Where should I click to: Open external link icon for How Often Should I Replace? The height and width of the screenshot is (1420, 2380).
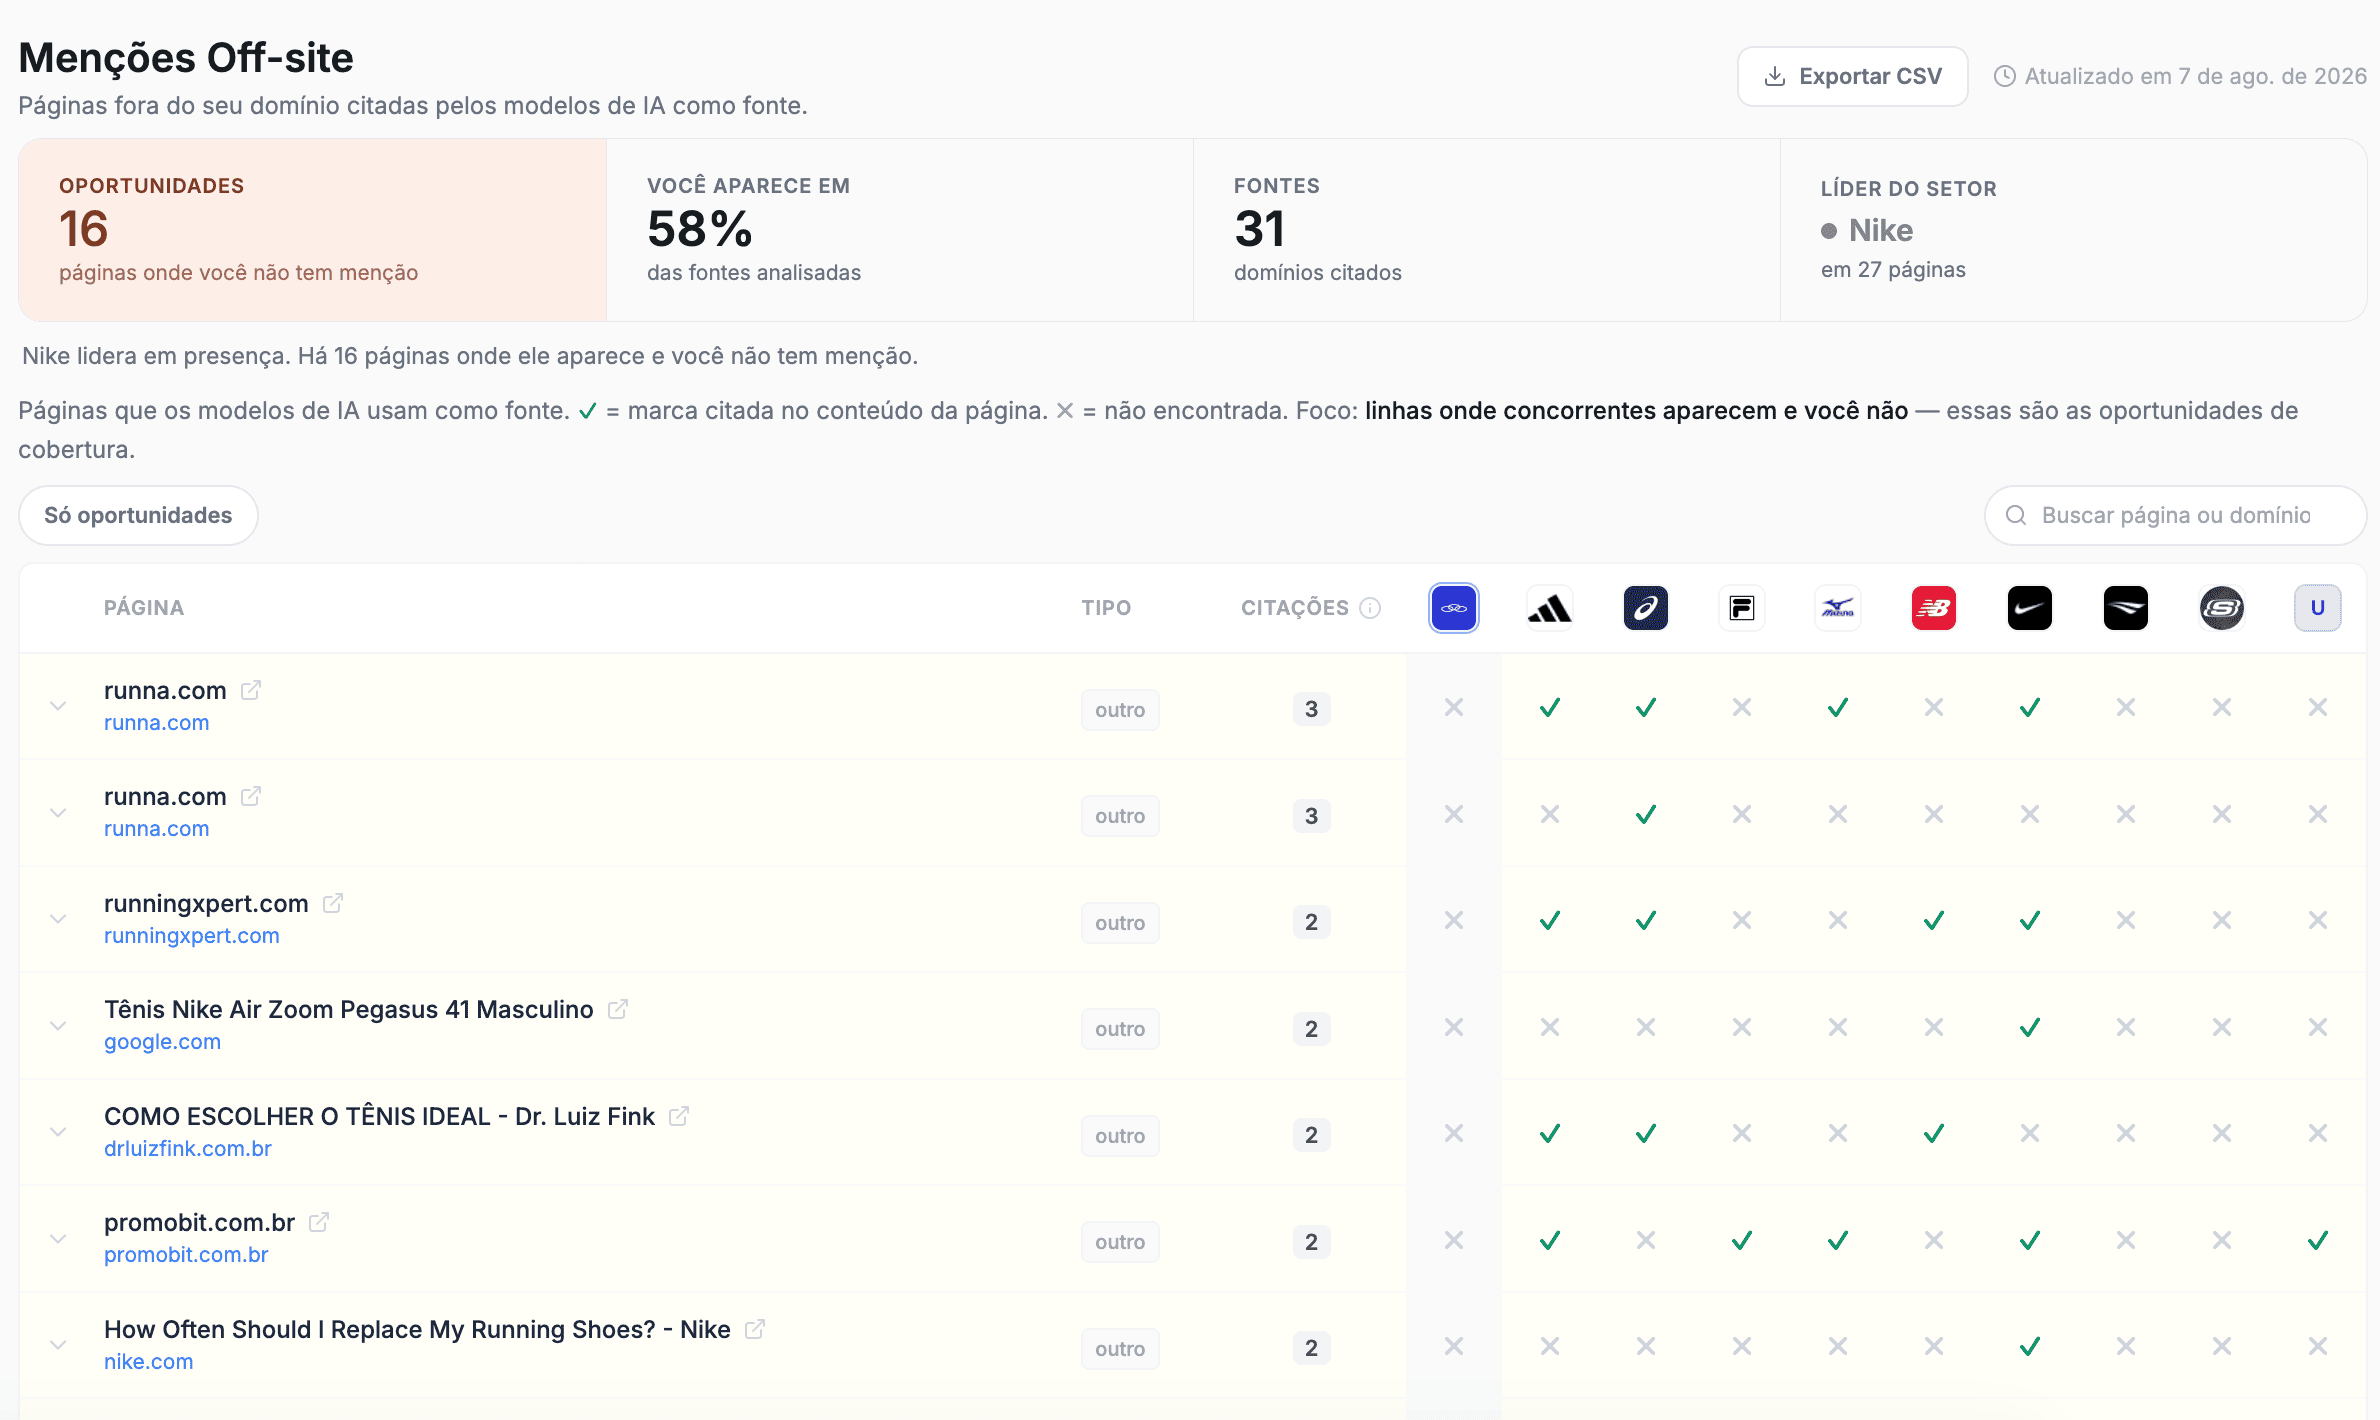pos(755,1329)
